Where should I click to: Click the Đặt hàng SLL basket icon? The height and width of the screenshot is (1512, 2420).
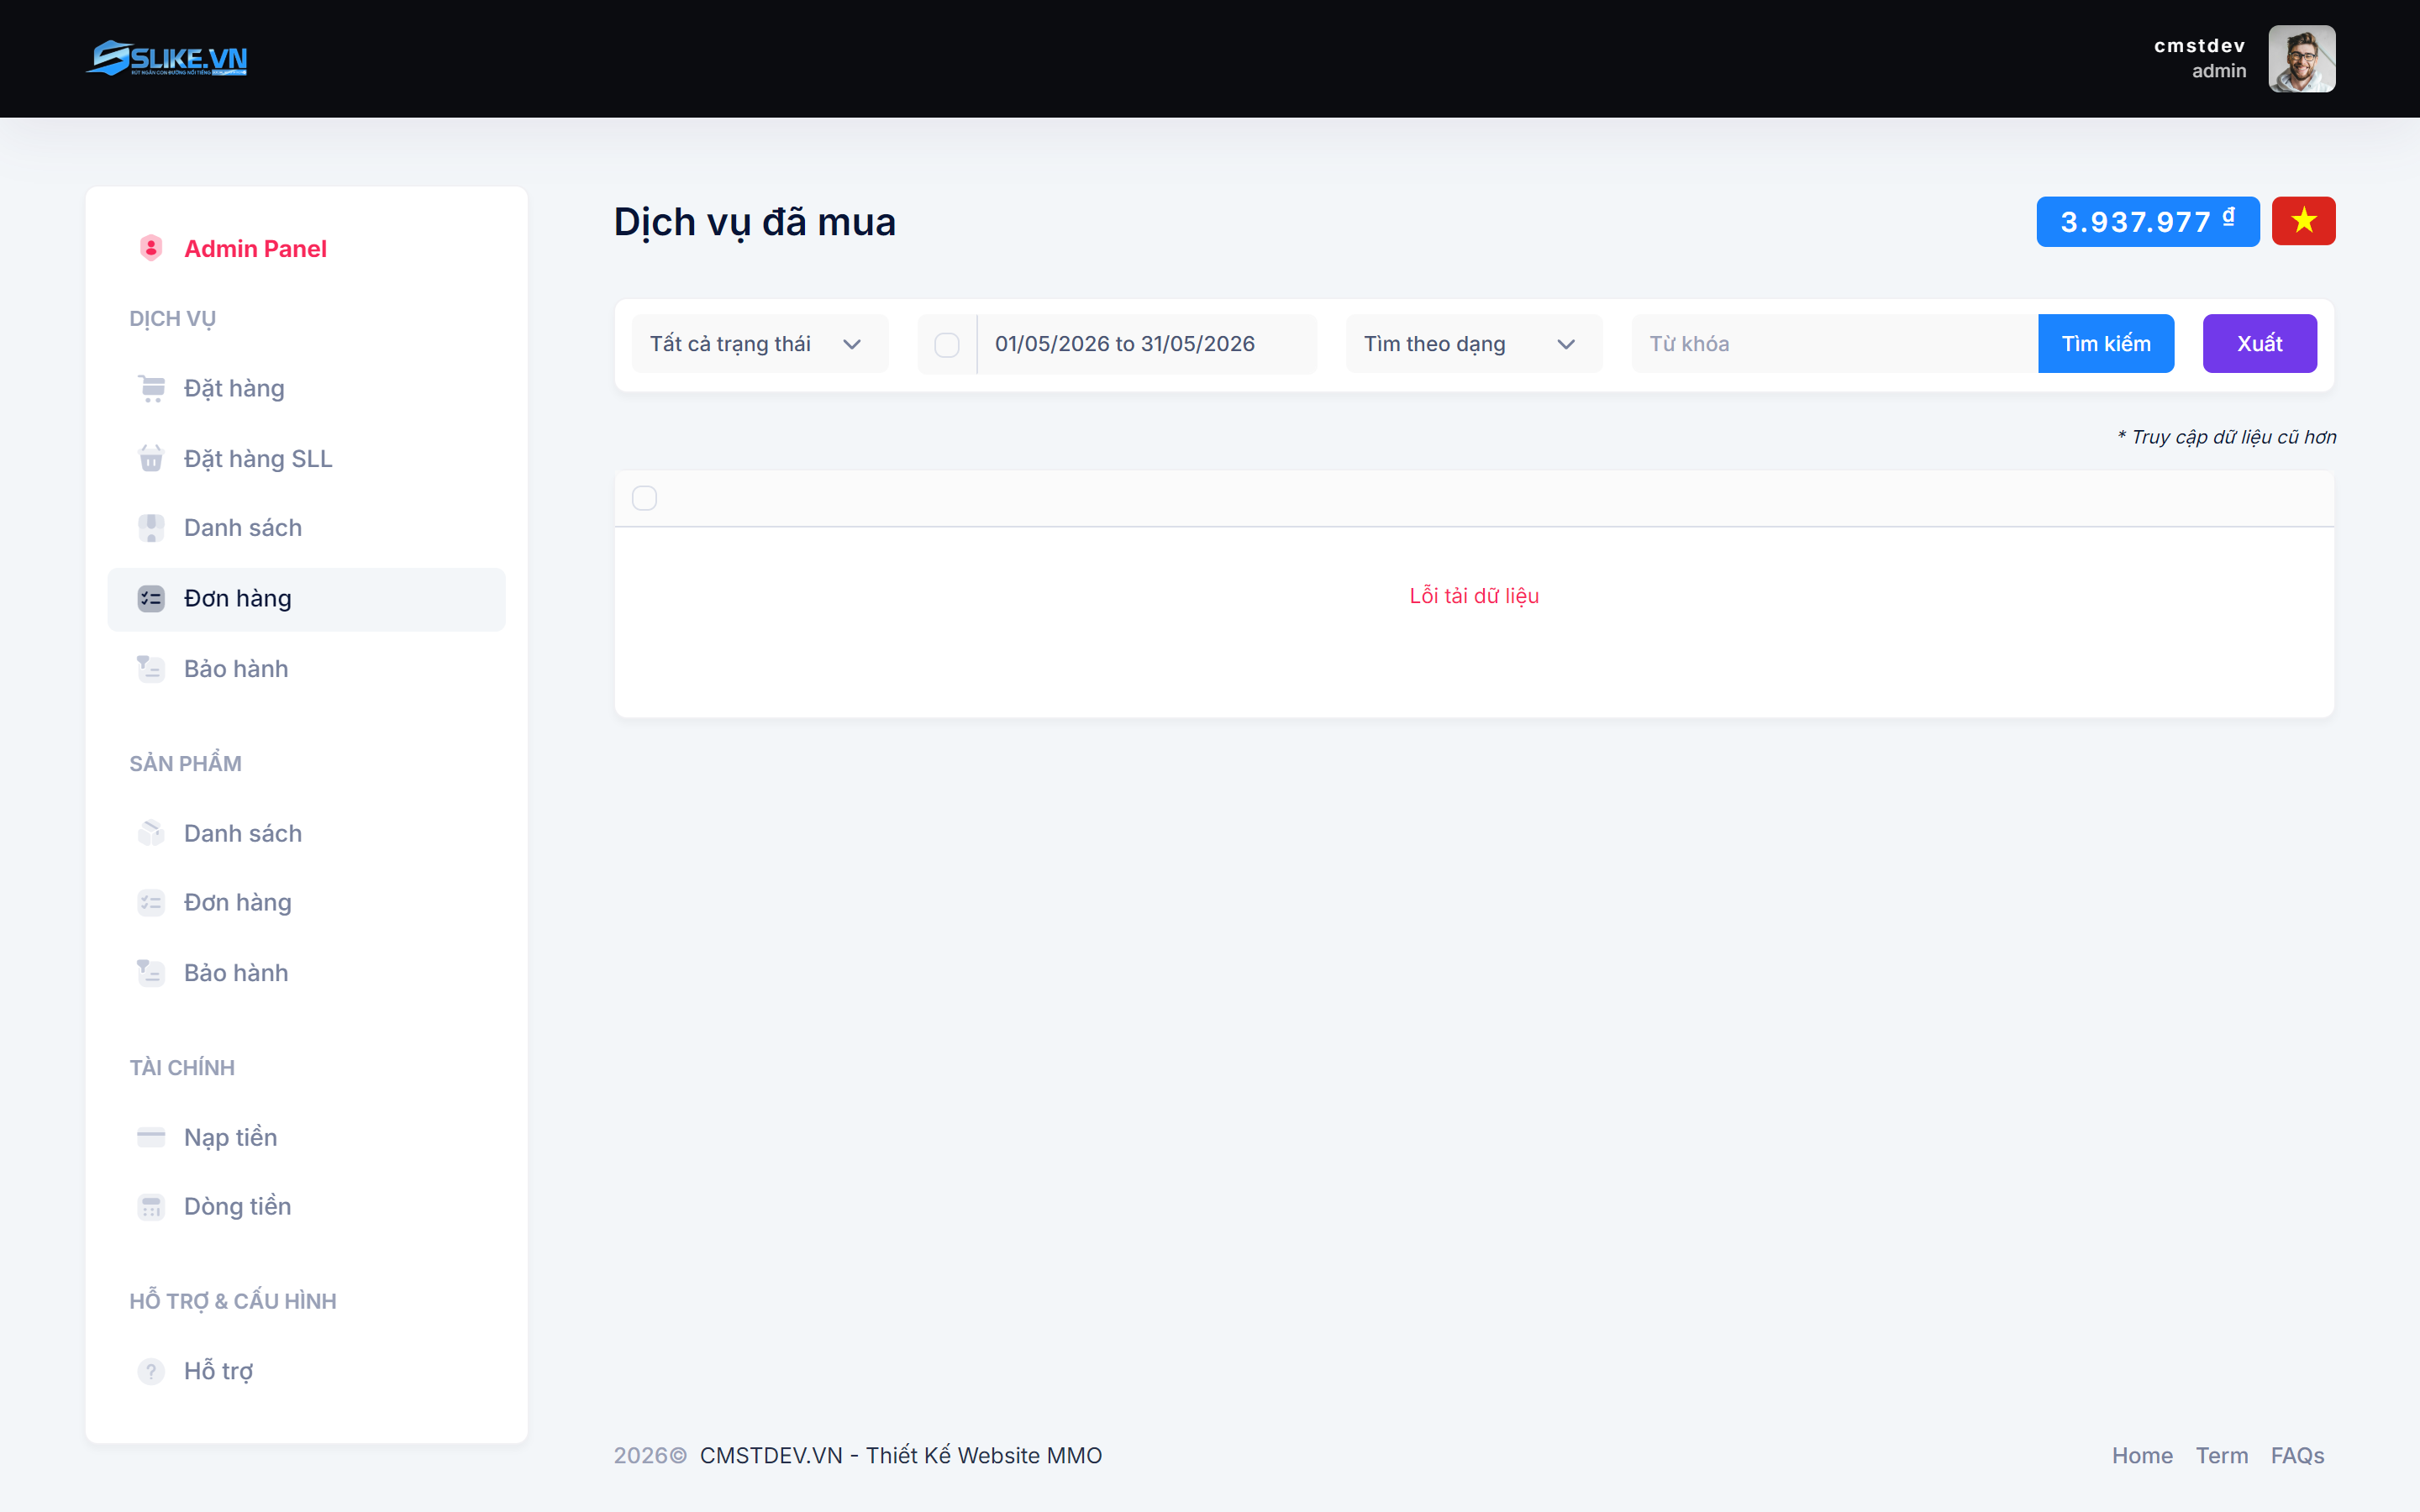(x=151, y=458)
